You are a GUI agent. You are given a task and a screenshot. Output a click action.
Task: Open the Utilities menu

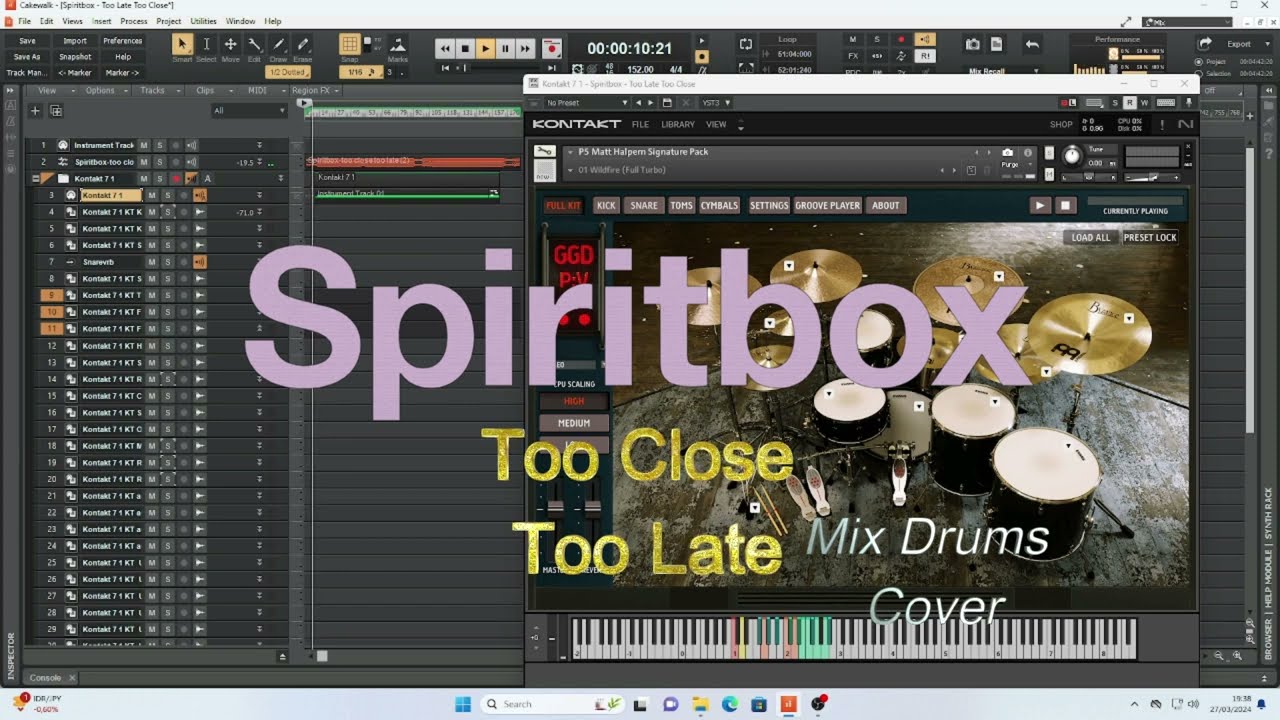coord(203,21)
